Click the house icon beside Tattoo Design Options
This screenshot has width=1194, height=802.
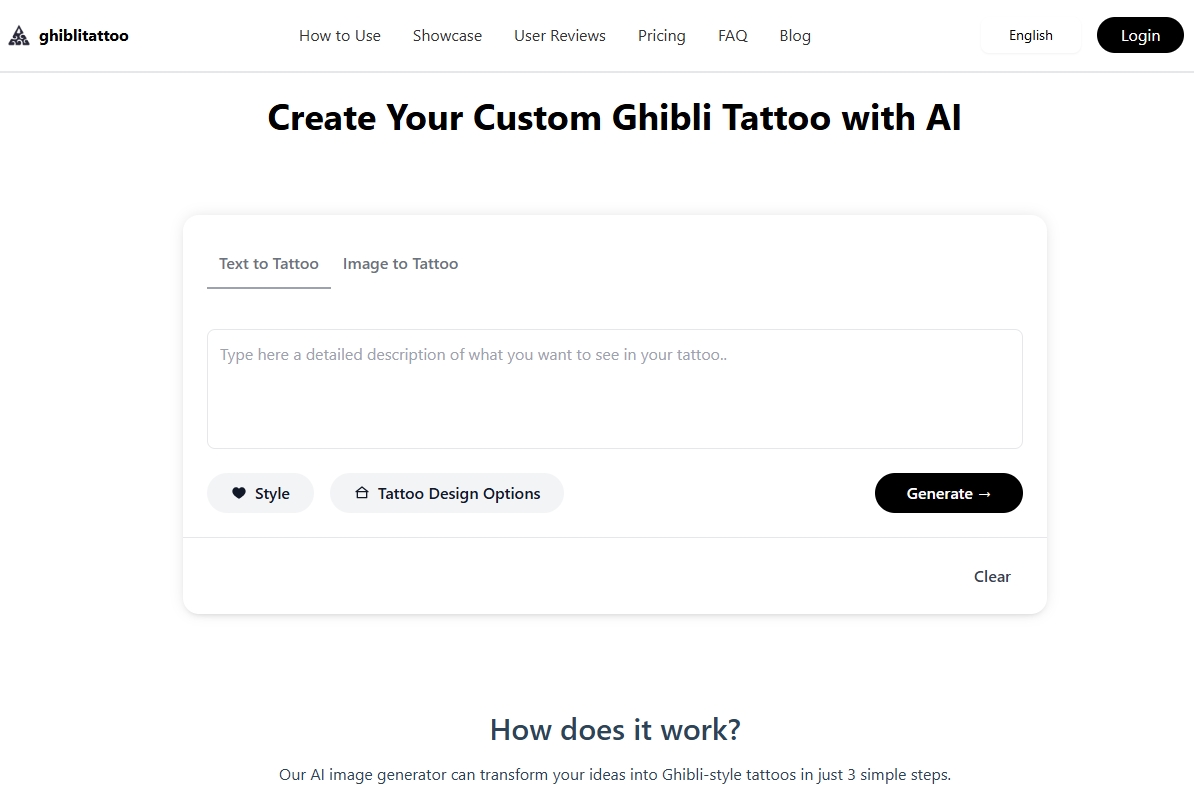pos(362,493)
